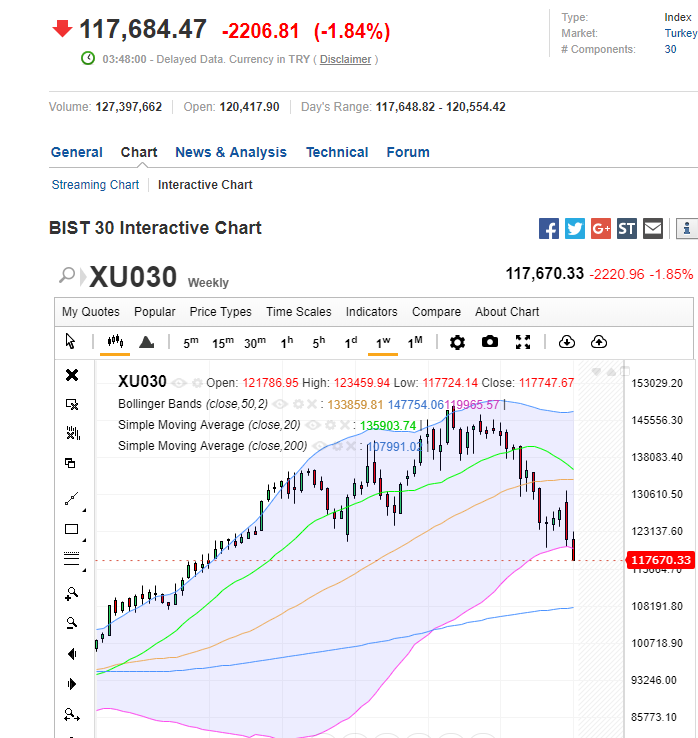This screenshot has height=738, width=698.
Task: Select the trend line drawing tool
Action: pyautogui.click(x=72, y=498)
